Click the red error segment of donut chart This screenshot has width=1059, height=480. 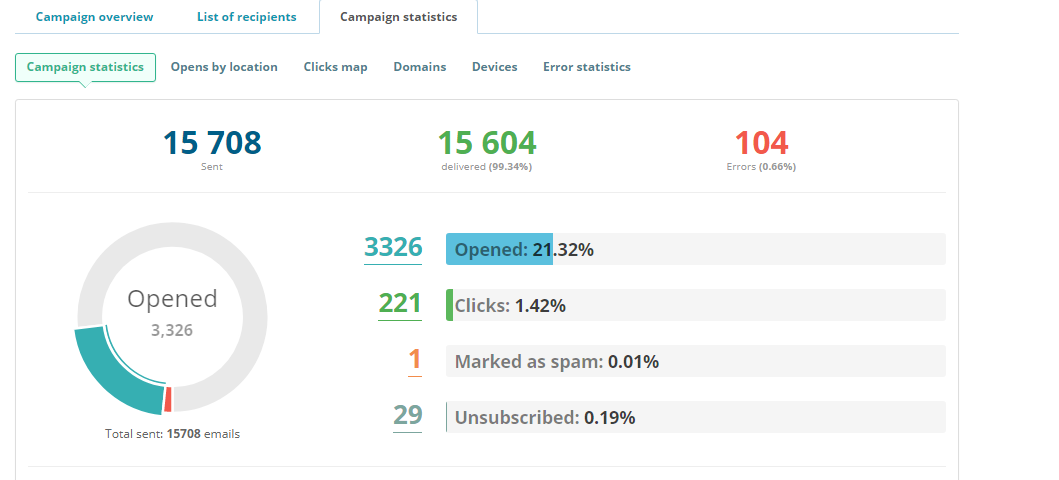point(168,399)
